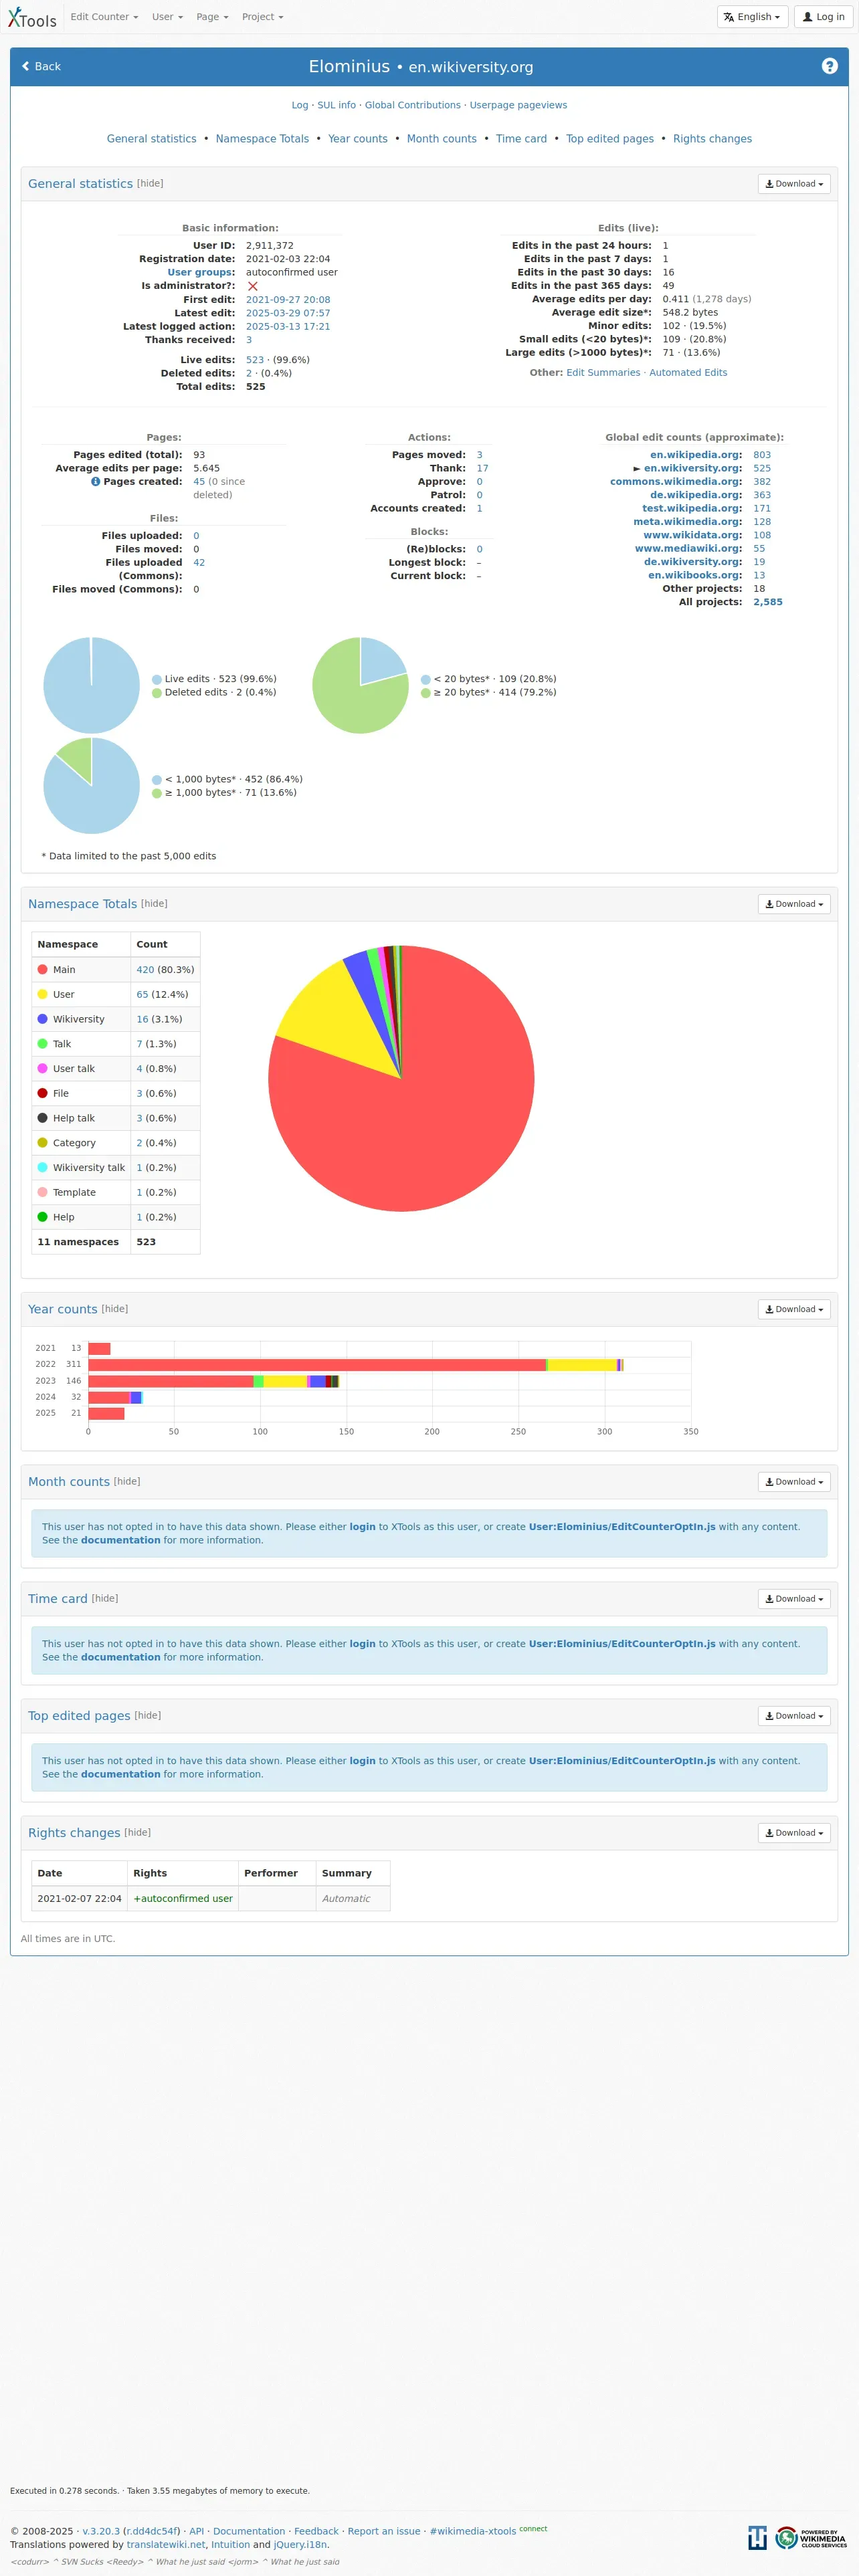This screenshot has width=859, height=2576.
Task: Open the SUL info link
Action: [x=336, y=105]
